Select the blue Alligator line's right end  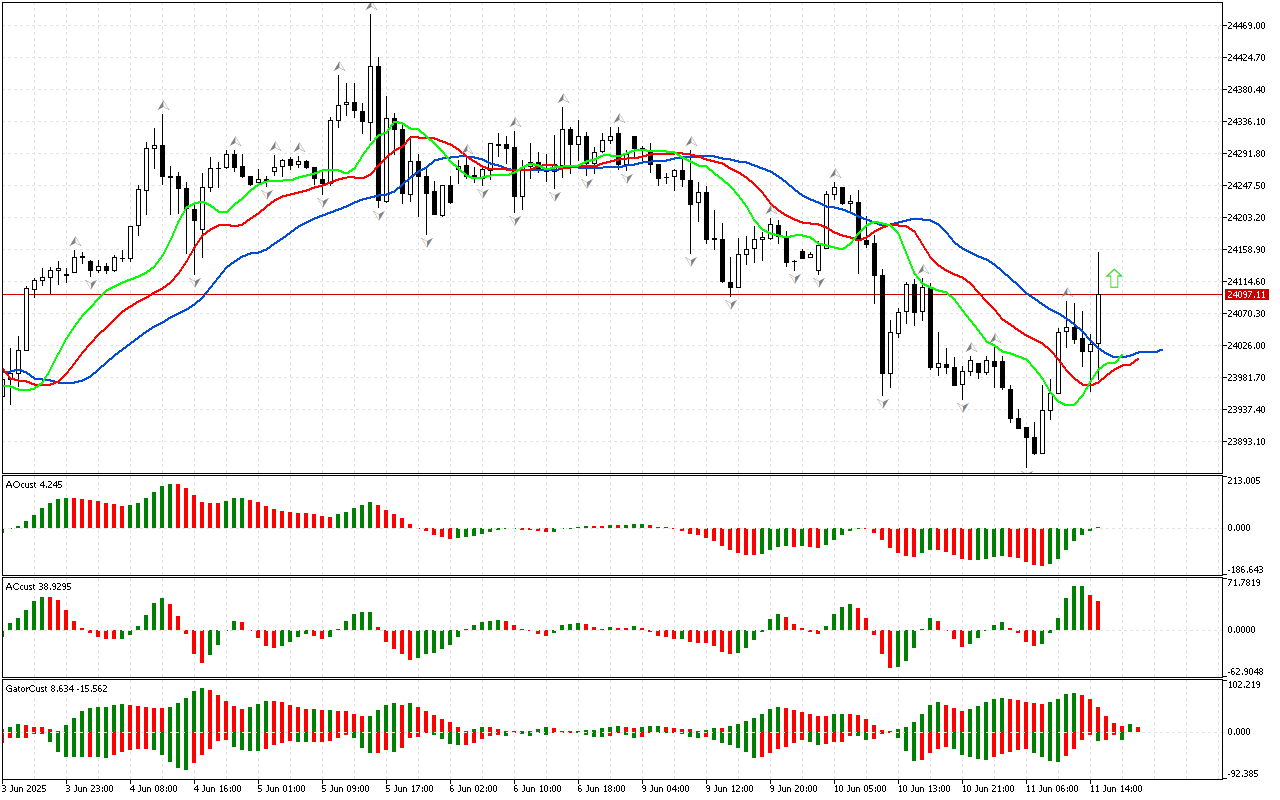click(1160, 350)
